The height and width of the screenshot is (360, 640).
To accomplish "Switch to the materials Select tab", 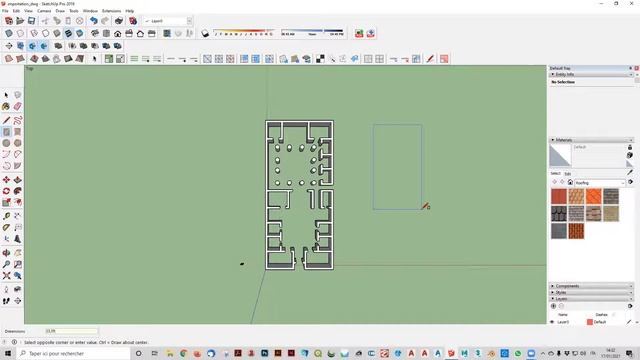I will tap(556, 173).
